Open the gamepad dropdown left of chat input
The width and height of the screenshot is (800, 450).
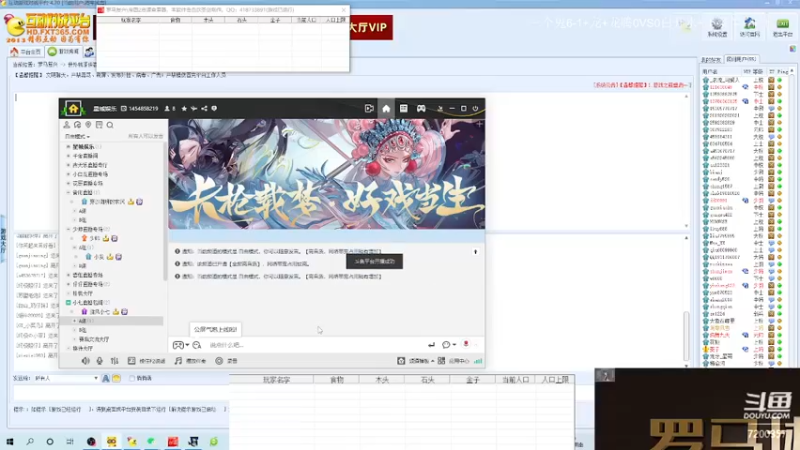180,345
